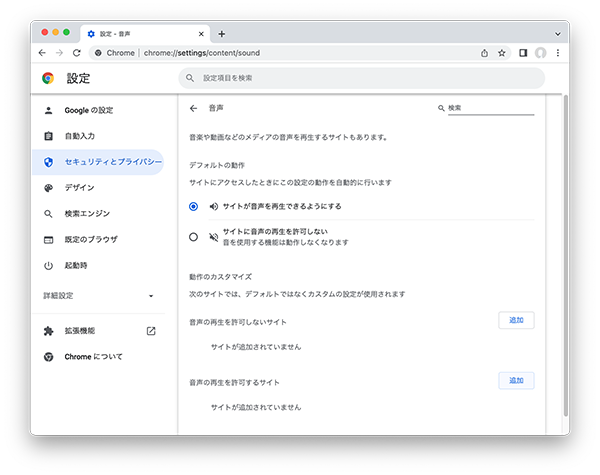
Task: Open the profile avatar icon
Action: (x=540, y=53)
